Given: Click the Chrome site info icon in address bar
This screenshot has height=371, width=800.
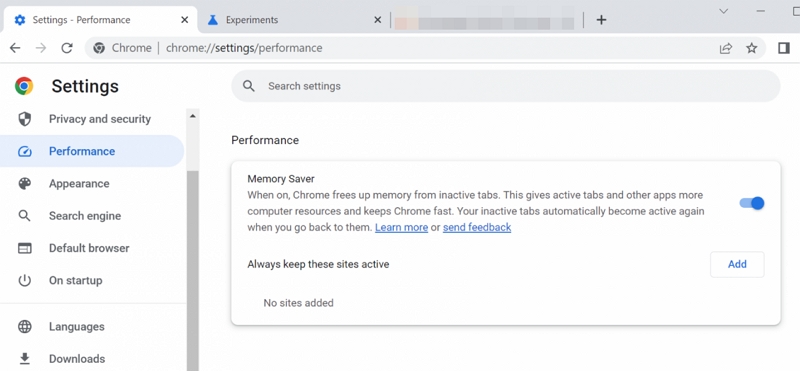Looking at the screenshot, I should coord(98,48).
